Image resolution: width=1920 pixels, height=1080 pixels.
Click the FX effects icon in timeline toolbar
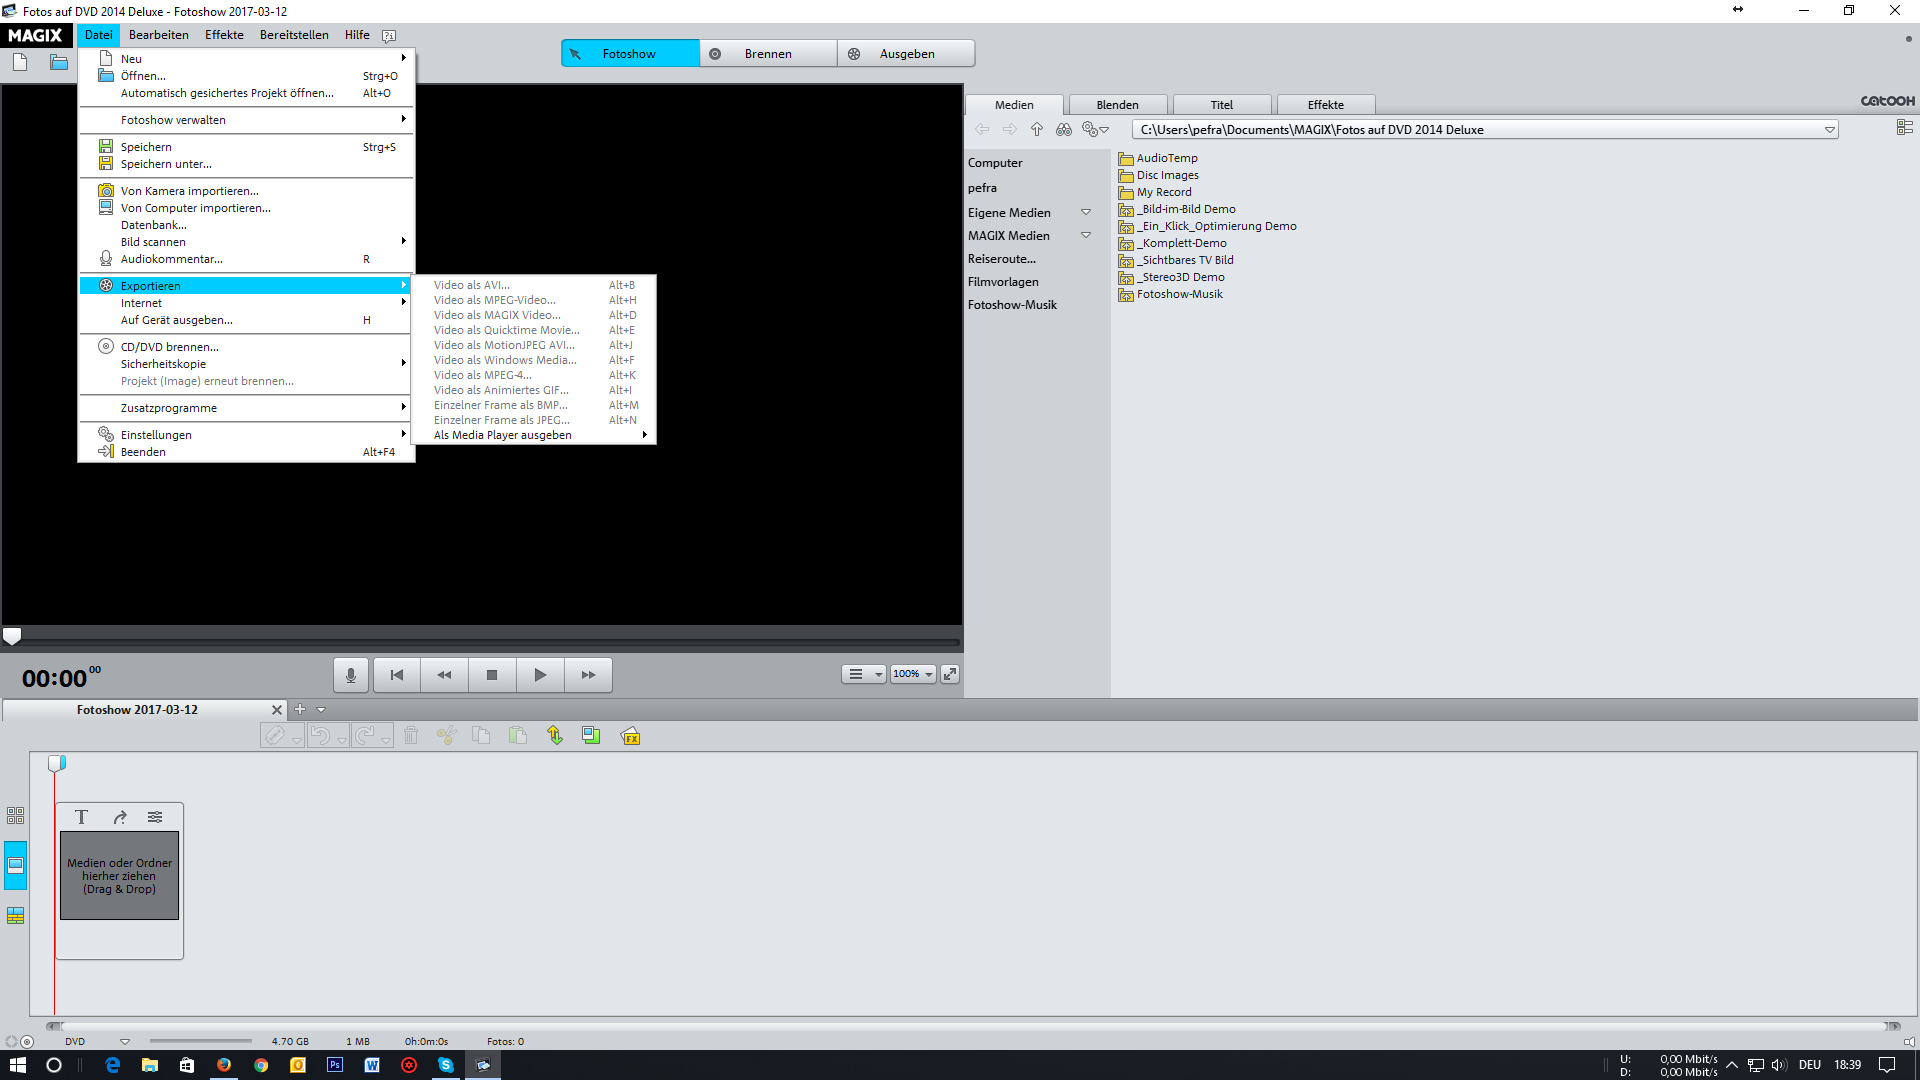630,736
